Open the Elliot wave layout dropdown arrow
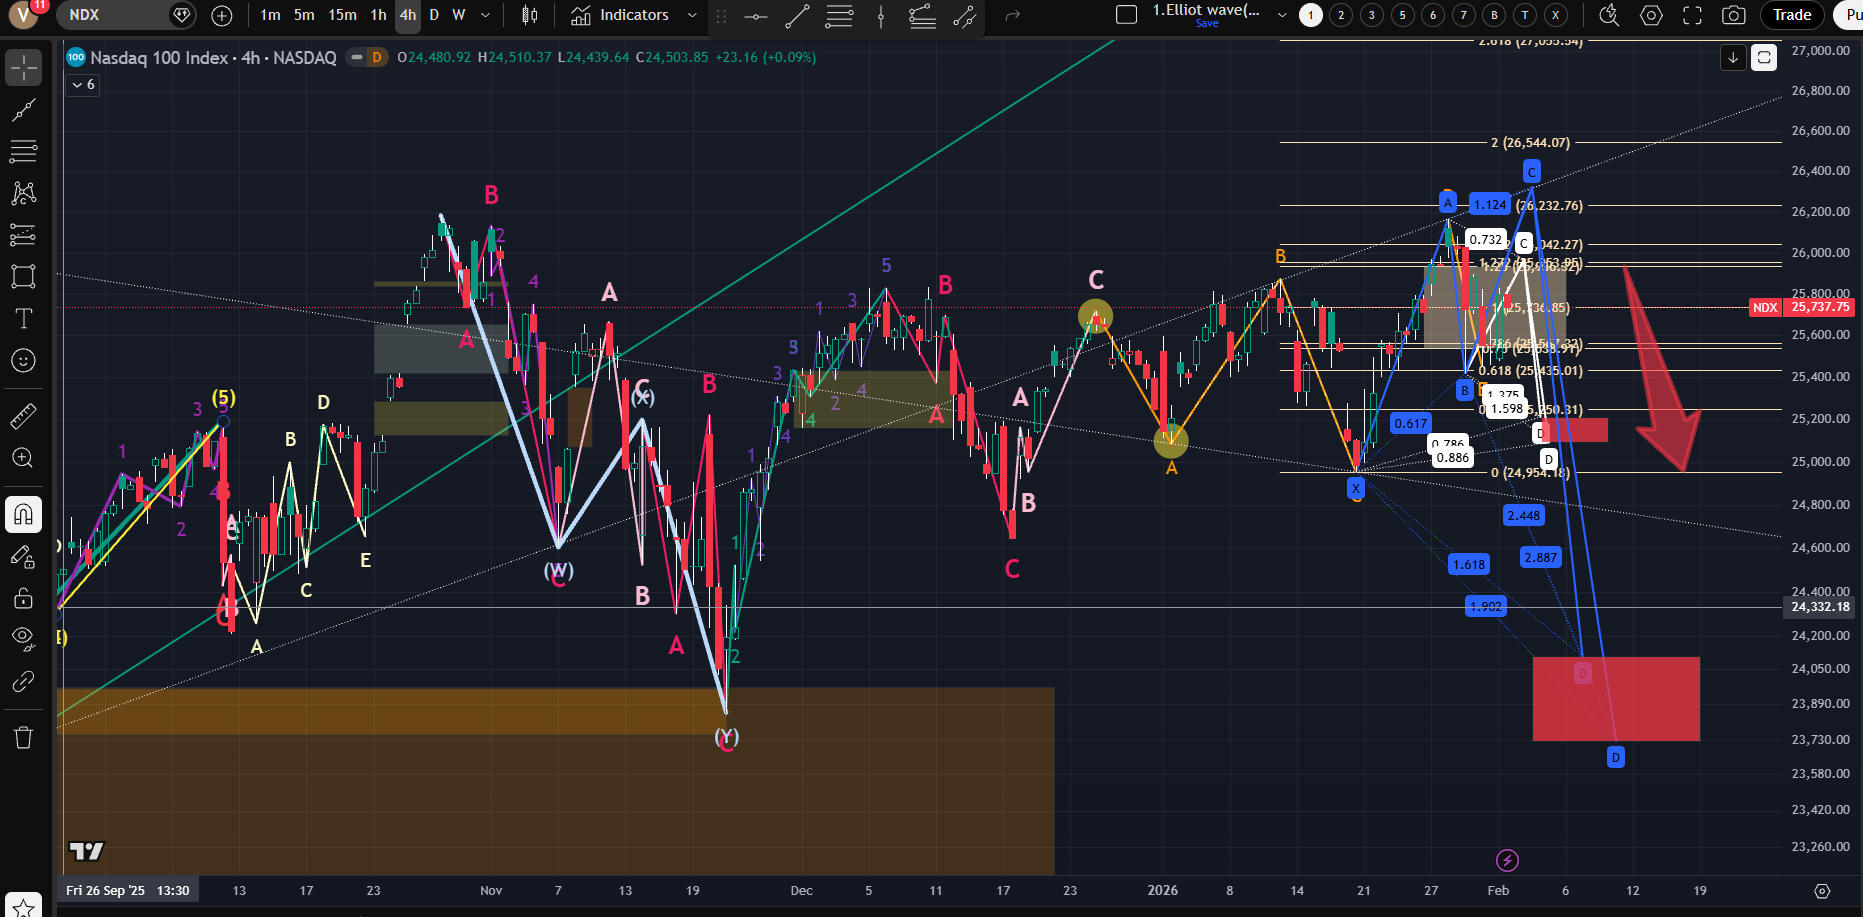This screenshot has height=917, width=1863. coord(1282,15)
